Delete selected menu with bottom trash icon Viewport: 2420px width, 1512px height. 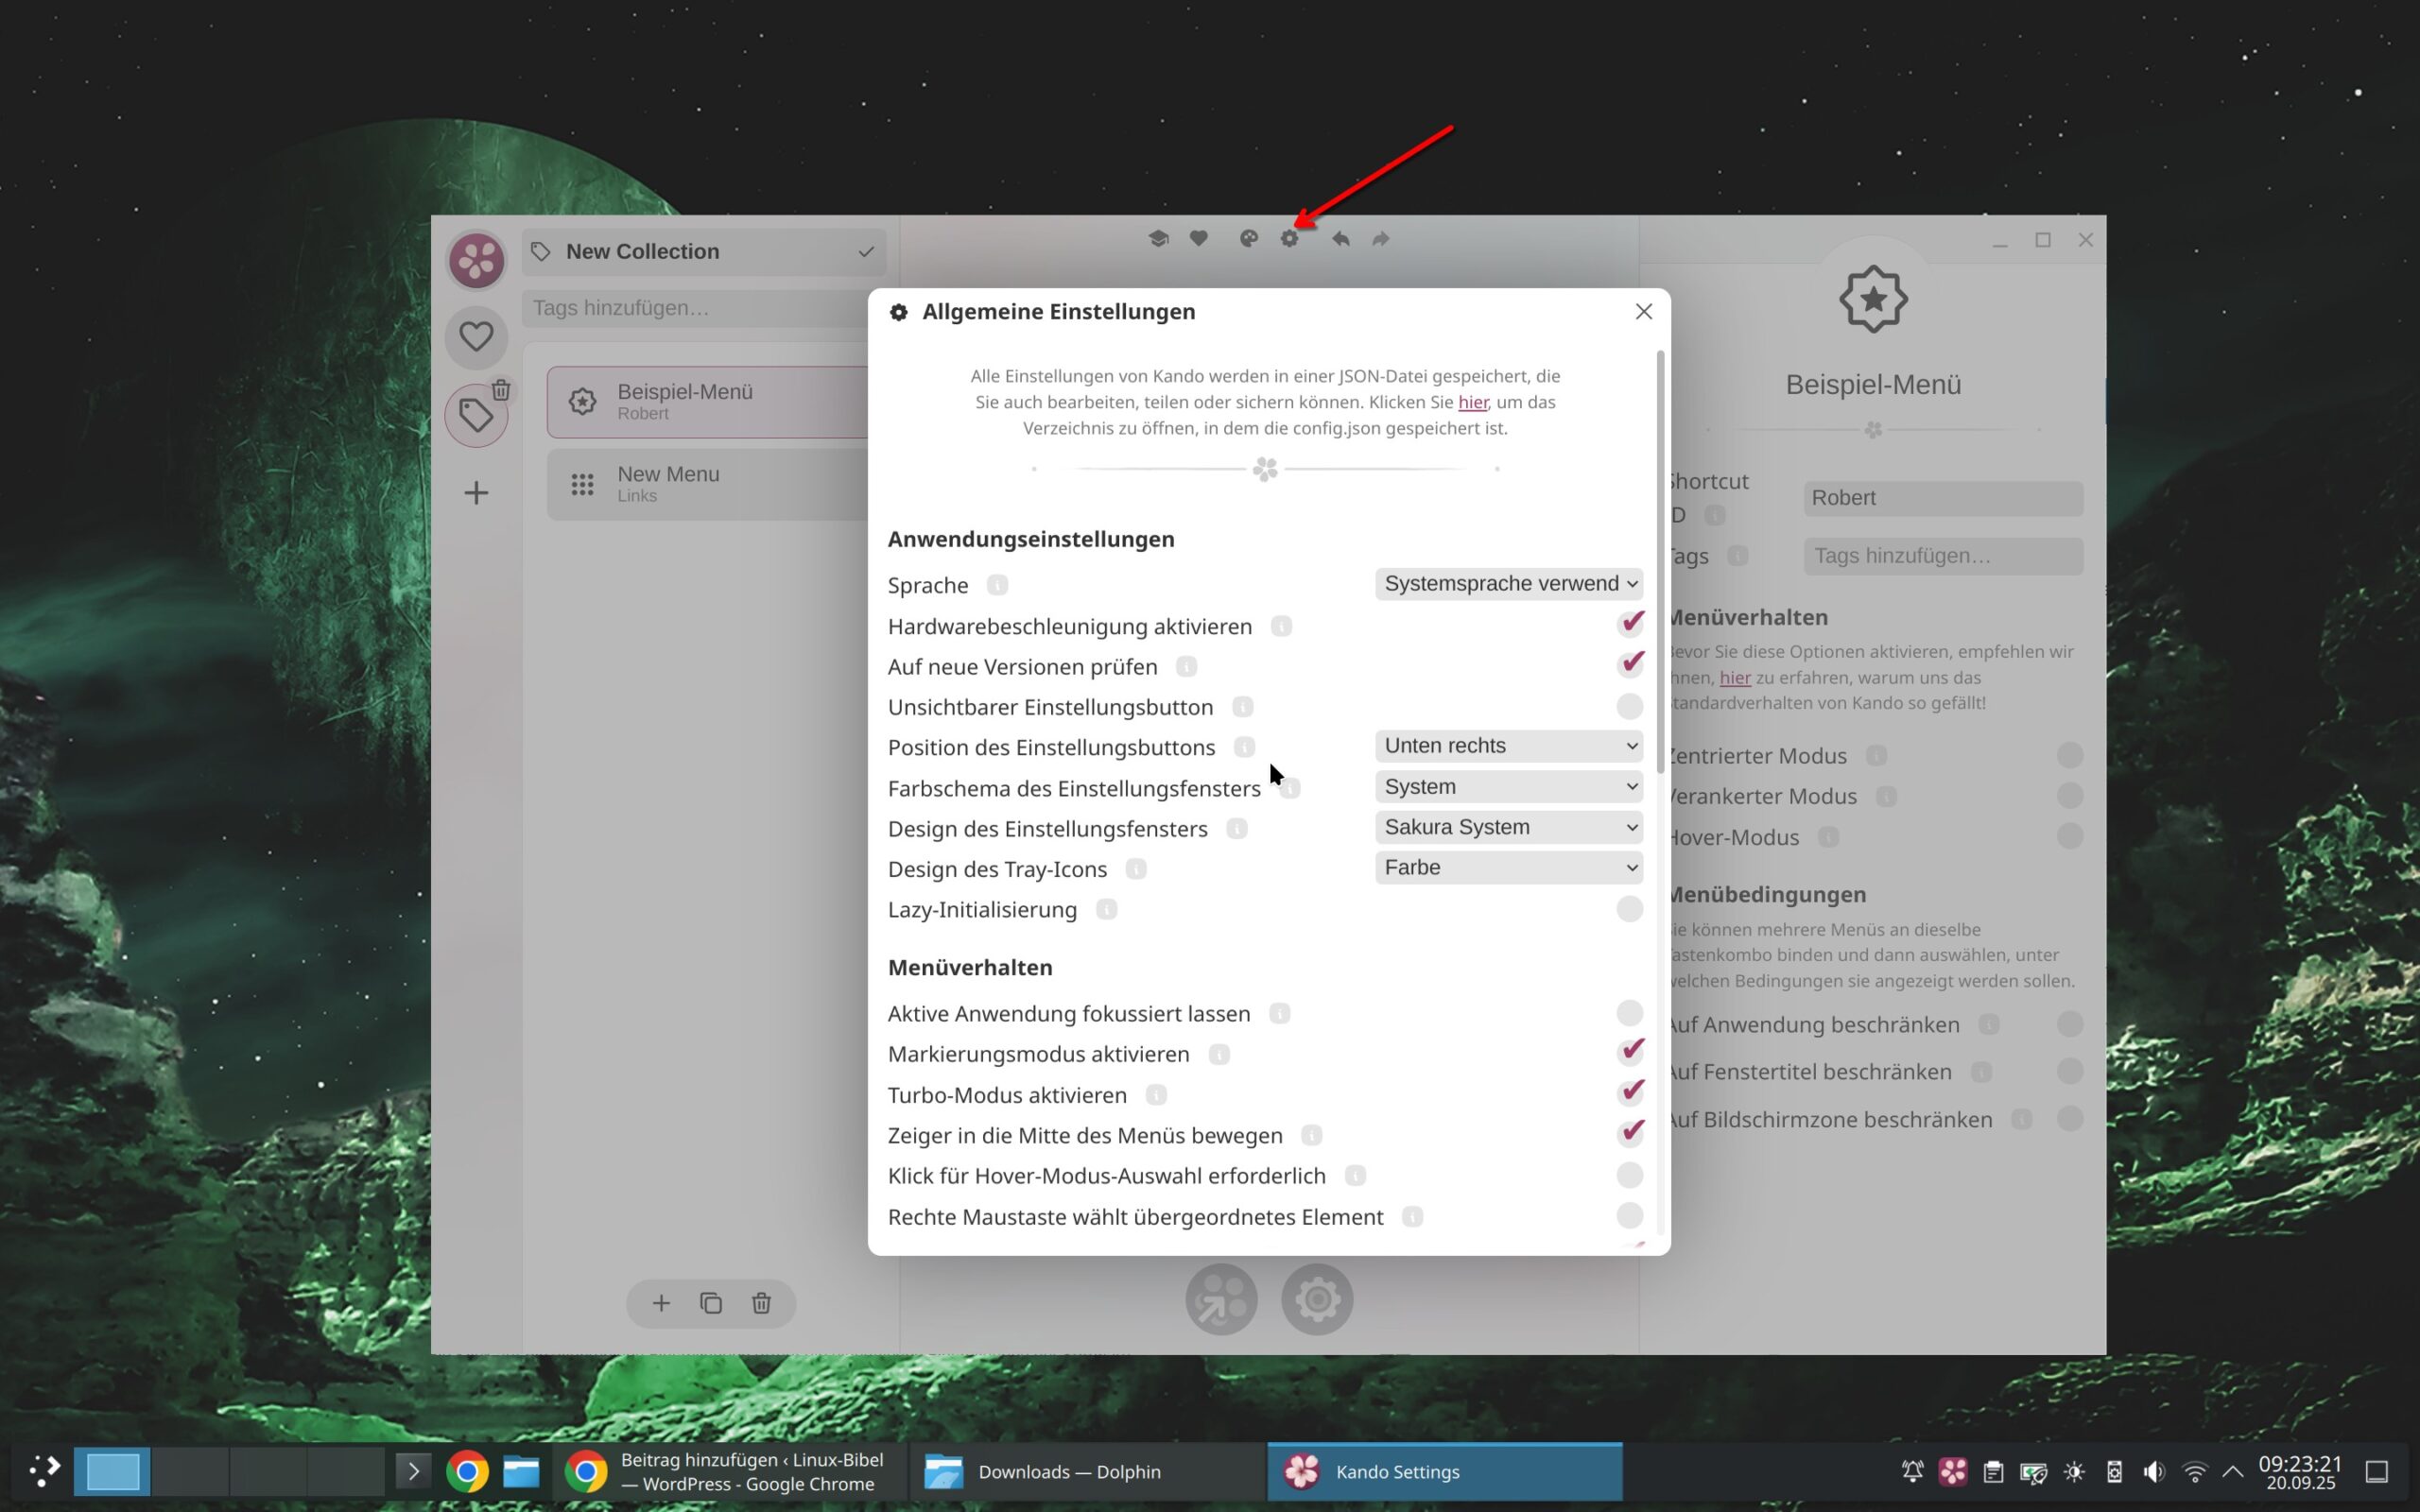(x=761, y=1303)
